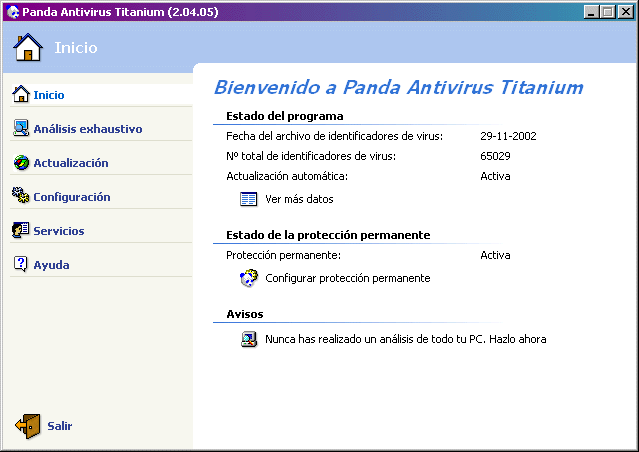Click the Ver más datos table icon
The height and width of the screenshot is (452, 639).
pyautogui.click(x=248, y=199)
